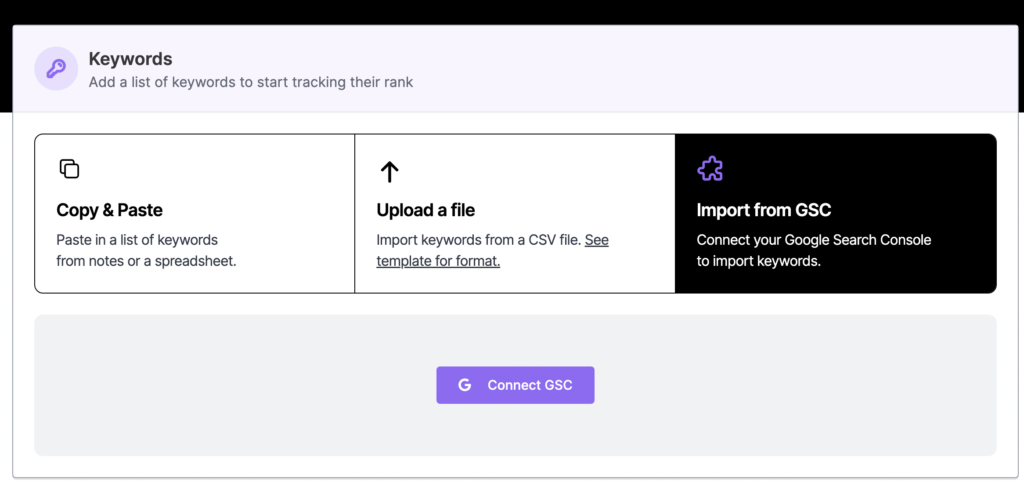1024x486 pixels.
Task: Click the Upload a file heading text
Action: click(x=426, y=210)
